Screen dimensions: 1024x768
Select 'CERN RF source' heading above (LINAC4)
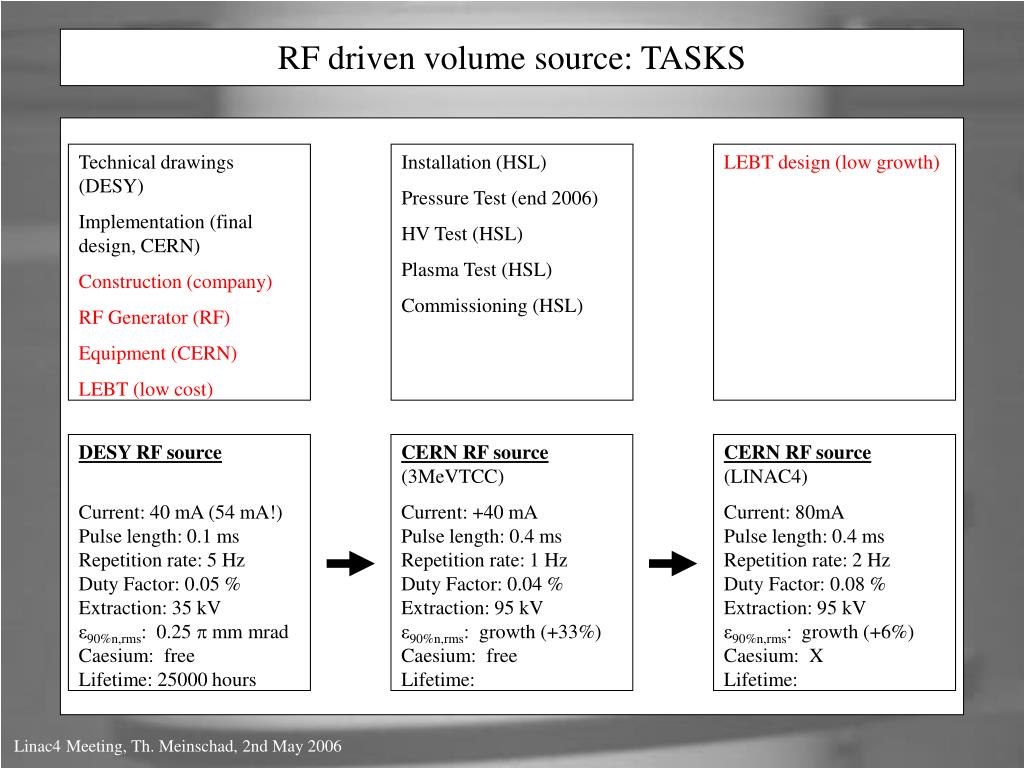click(797, 453)
